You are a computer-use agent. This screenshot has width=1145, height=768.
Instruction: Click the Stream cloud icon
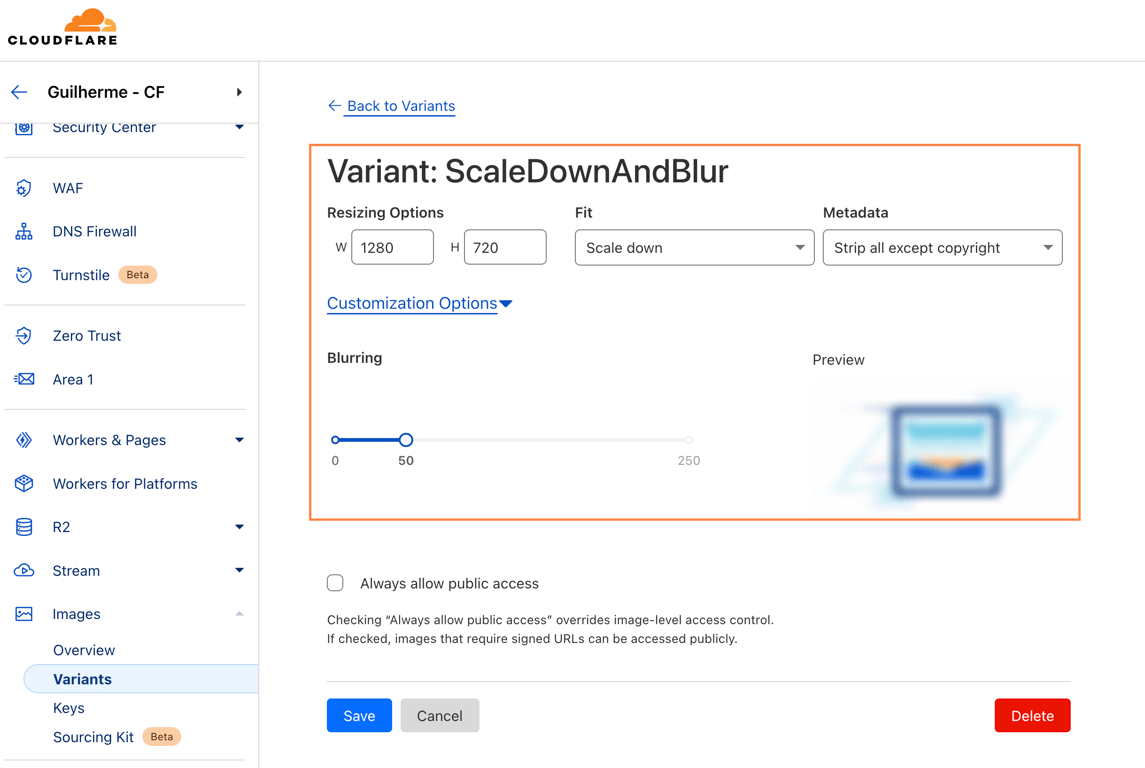pyautogui.click(x=24, y=571)
